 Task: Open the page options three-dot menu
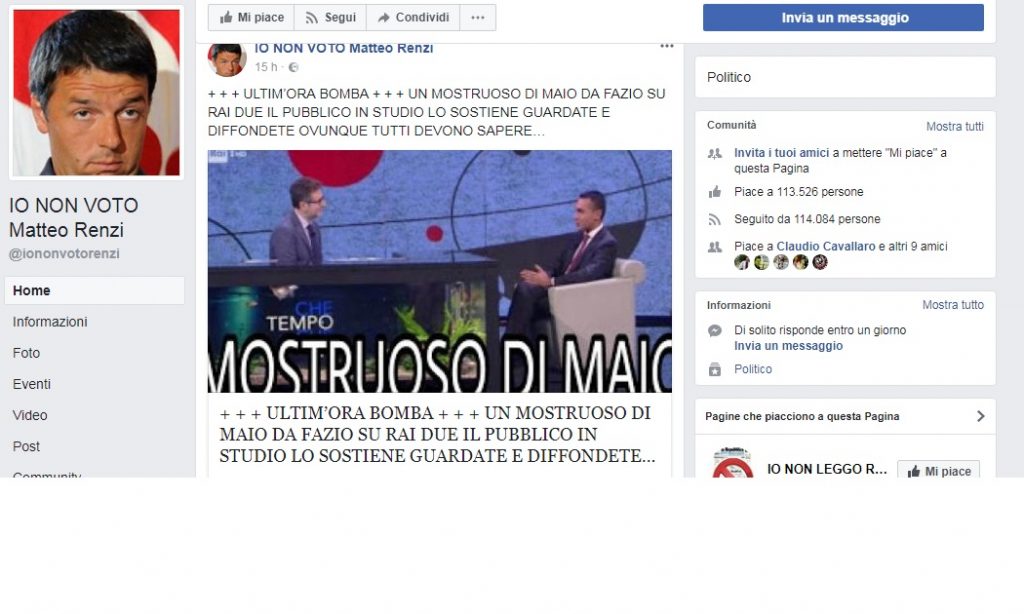pyautogui.click(x=478, y=18)
